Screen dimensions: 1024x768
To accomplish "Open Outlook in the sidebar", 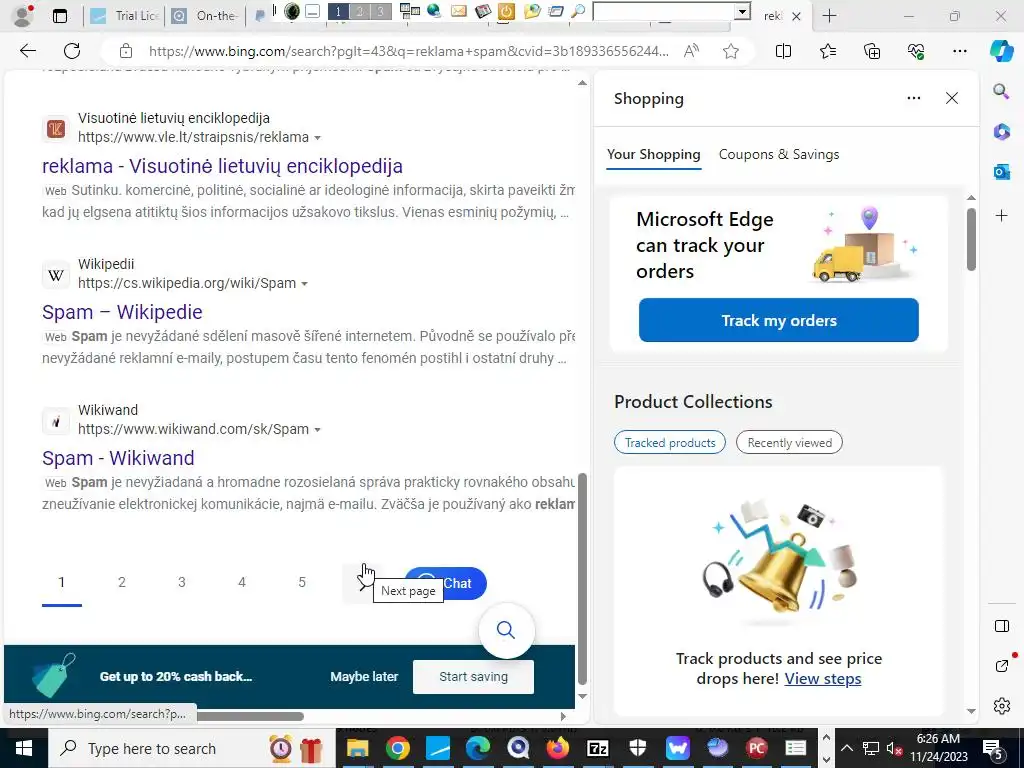I will click(x=1001, y=172).
